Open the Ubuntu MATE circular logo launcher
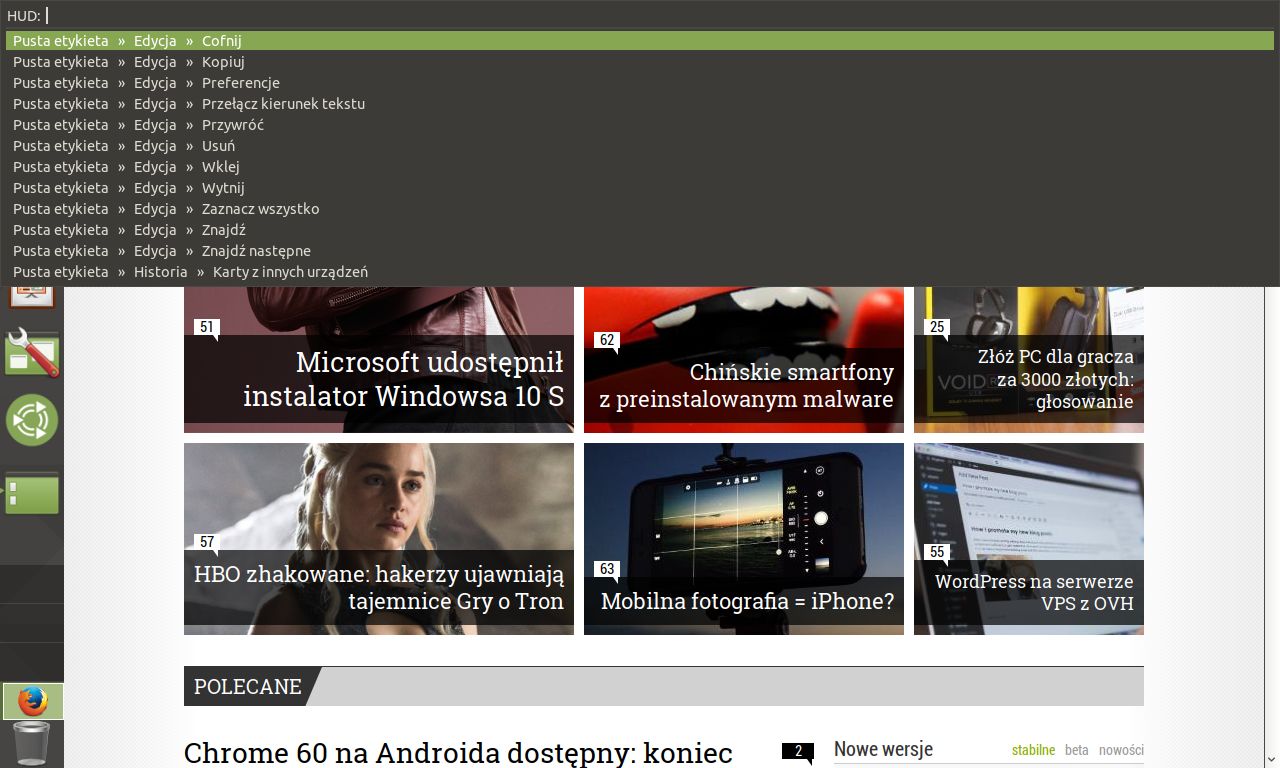This screenshot has width=1280, height=768. coord(32,420)
